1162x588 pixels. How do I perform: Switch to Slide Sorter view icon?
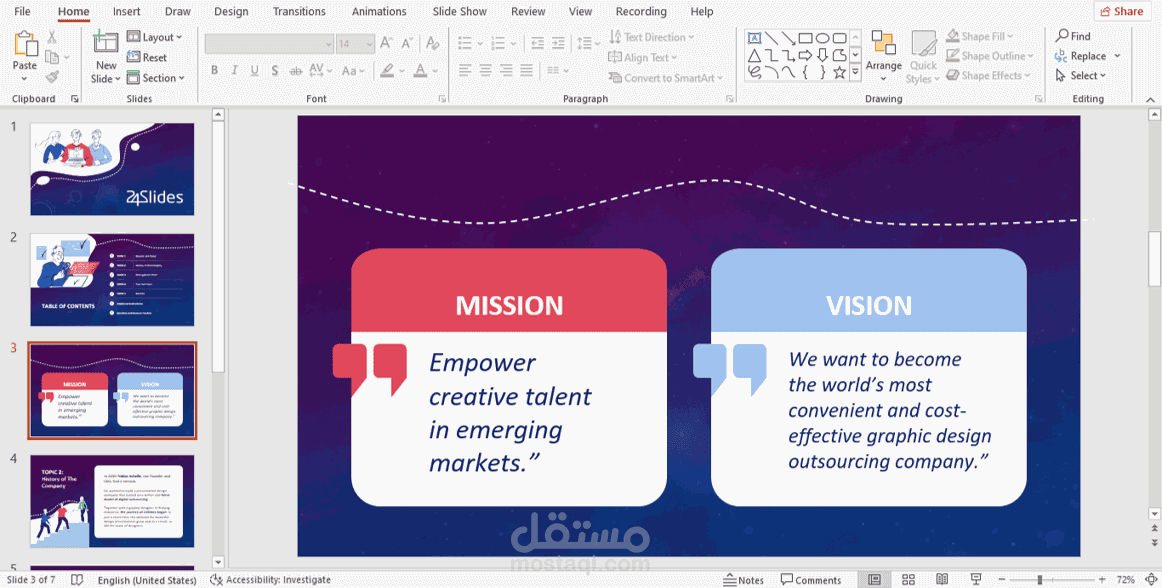pos(909,580)
